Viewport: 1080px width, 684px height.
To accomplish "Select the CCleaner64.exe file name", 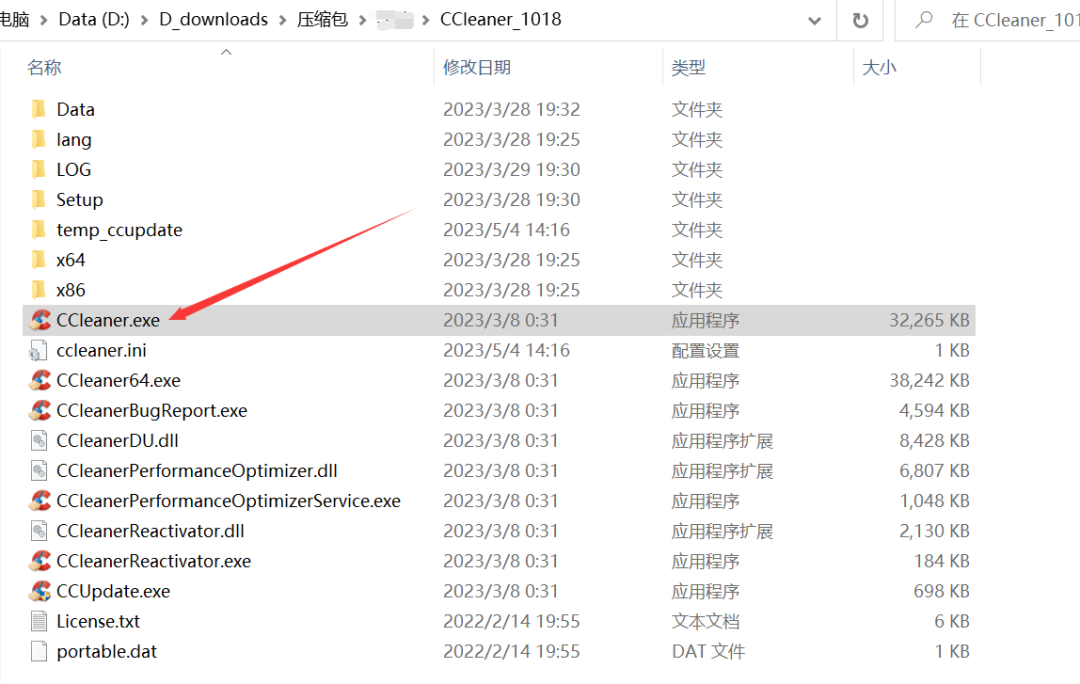I will (x=118, y=380).
